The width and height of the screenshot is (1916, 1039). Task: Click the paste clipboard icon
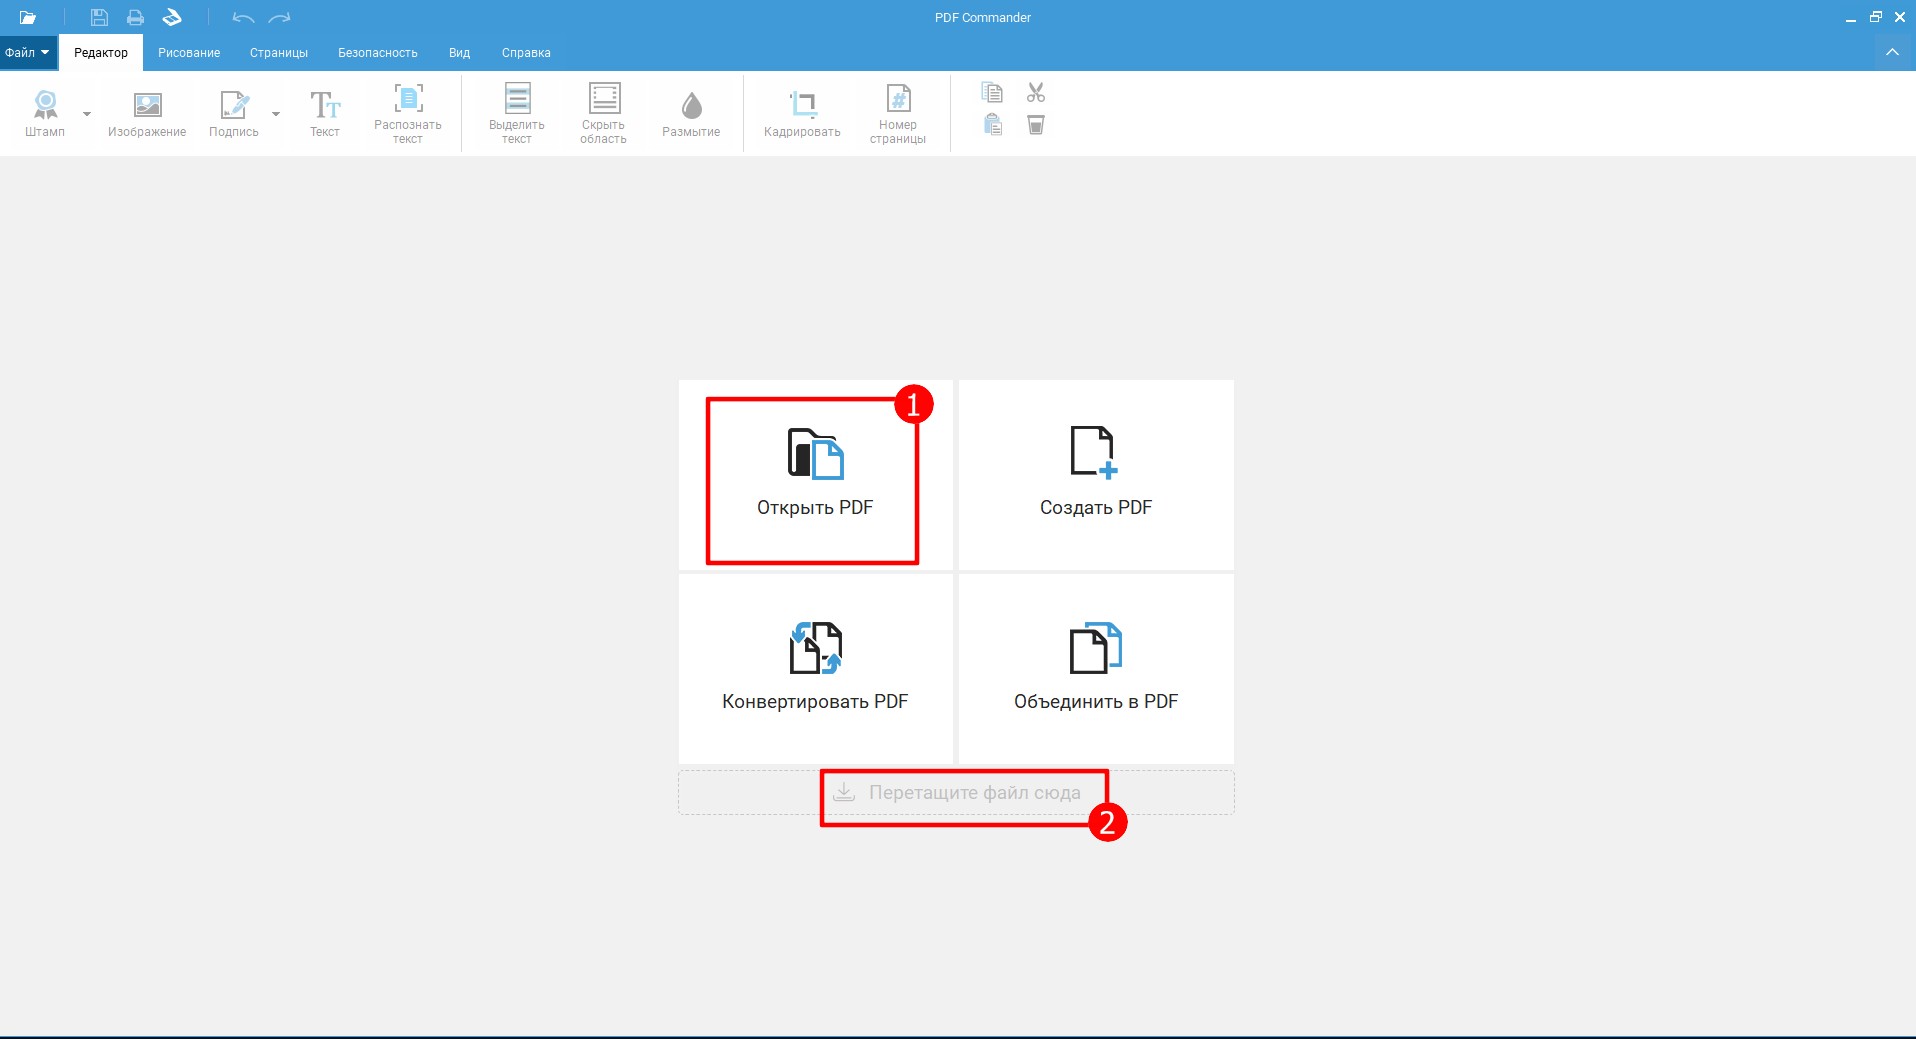(x=992, y=125)
